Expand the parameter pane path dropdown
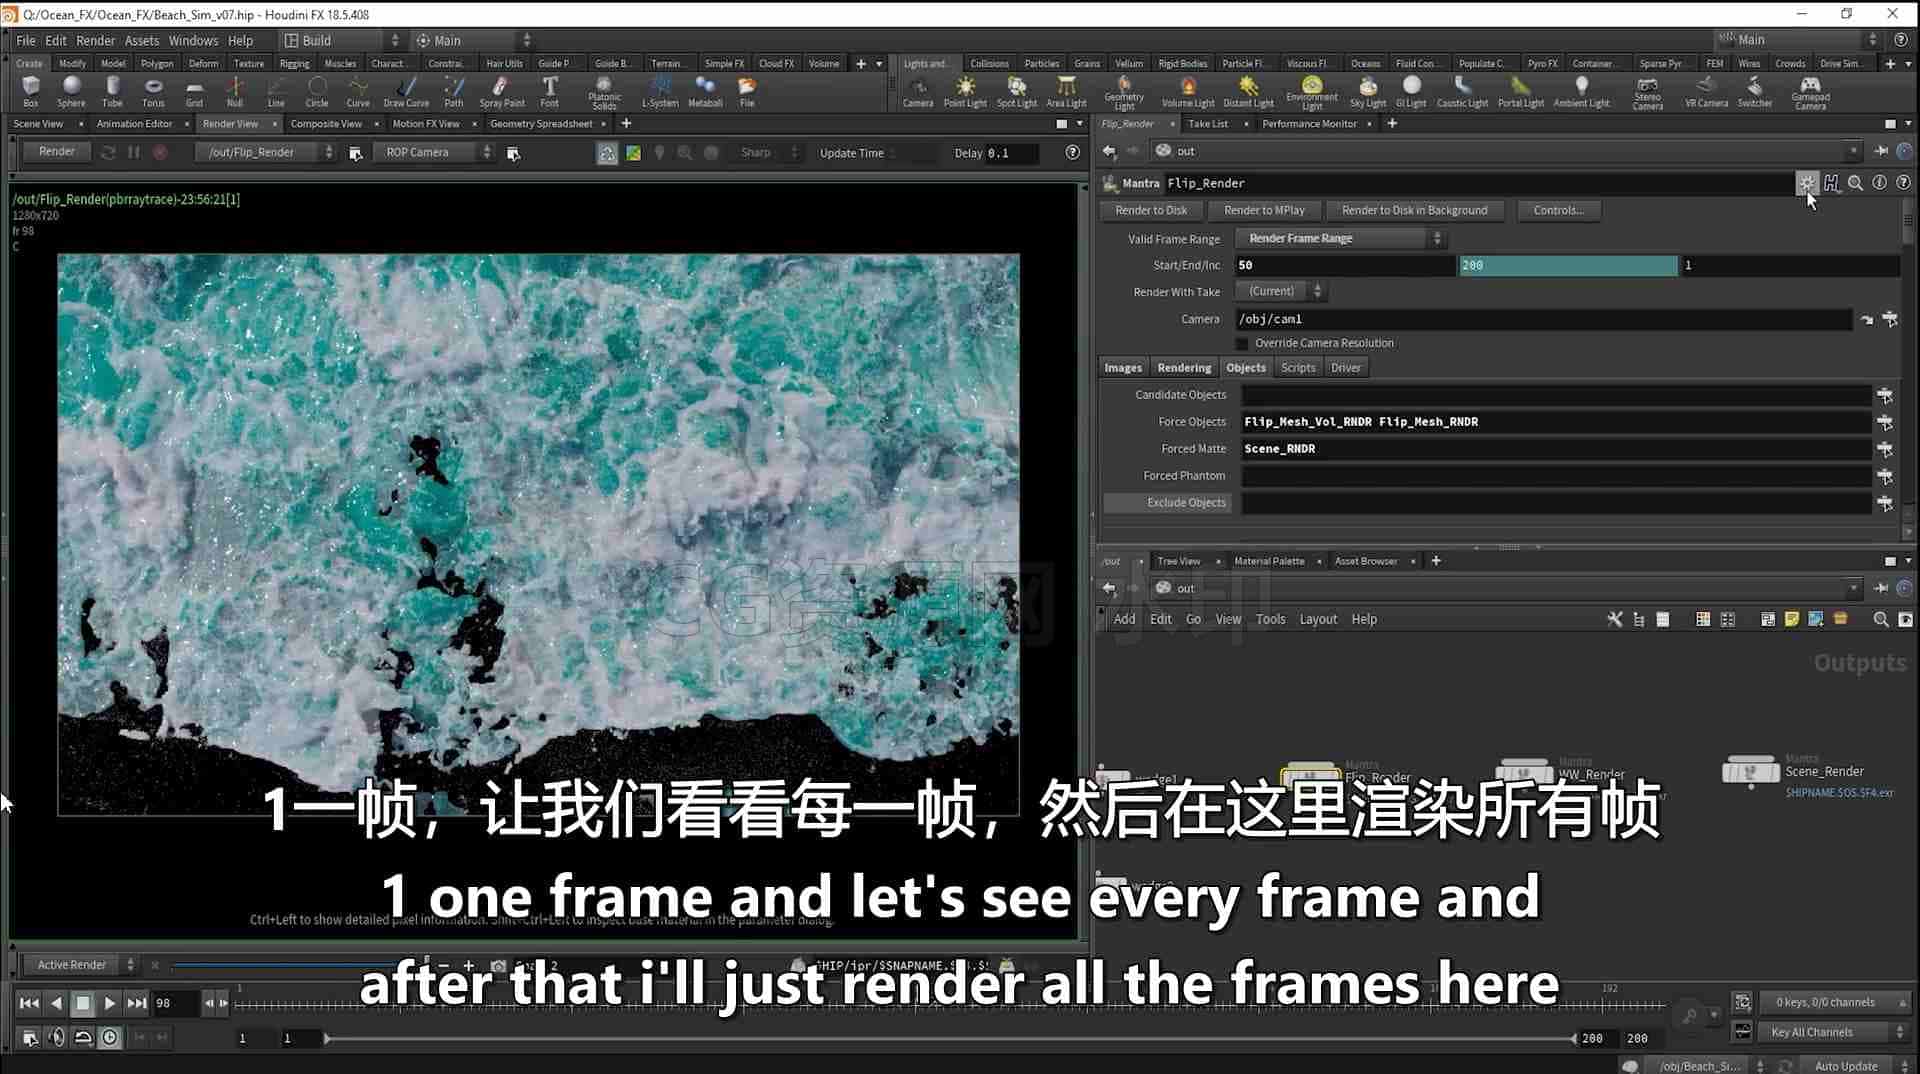Viewport: 1920px width, 1074px height. (1853, 151)
